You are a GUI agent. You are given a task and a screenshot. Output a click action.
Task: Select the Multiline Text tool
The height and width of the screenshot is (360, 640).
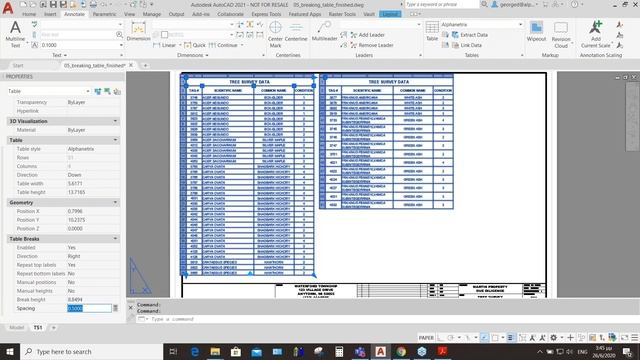15,34
